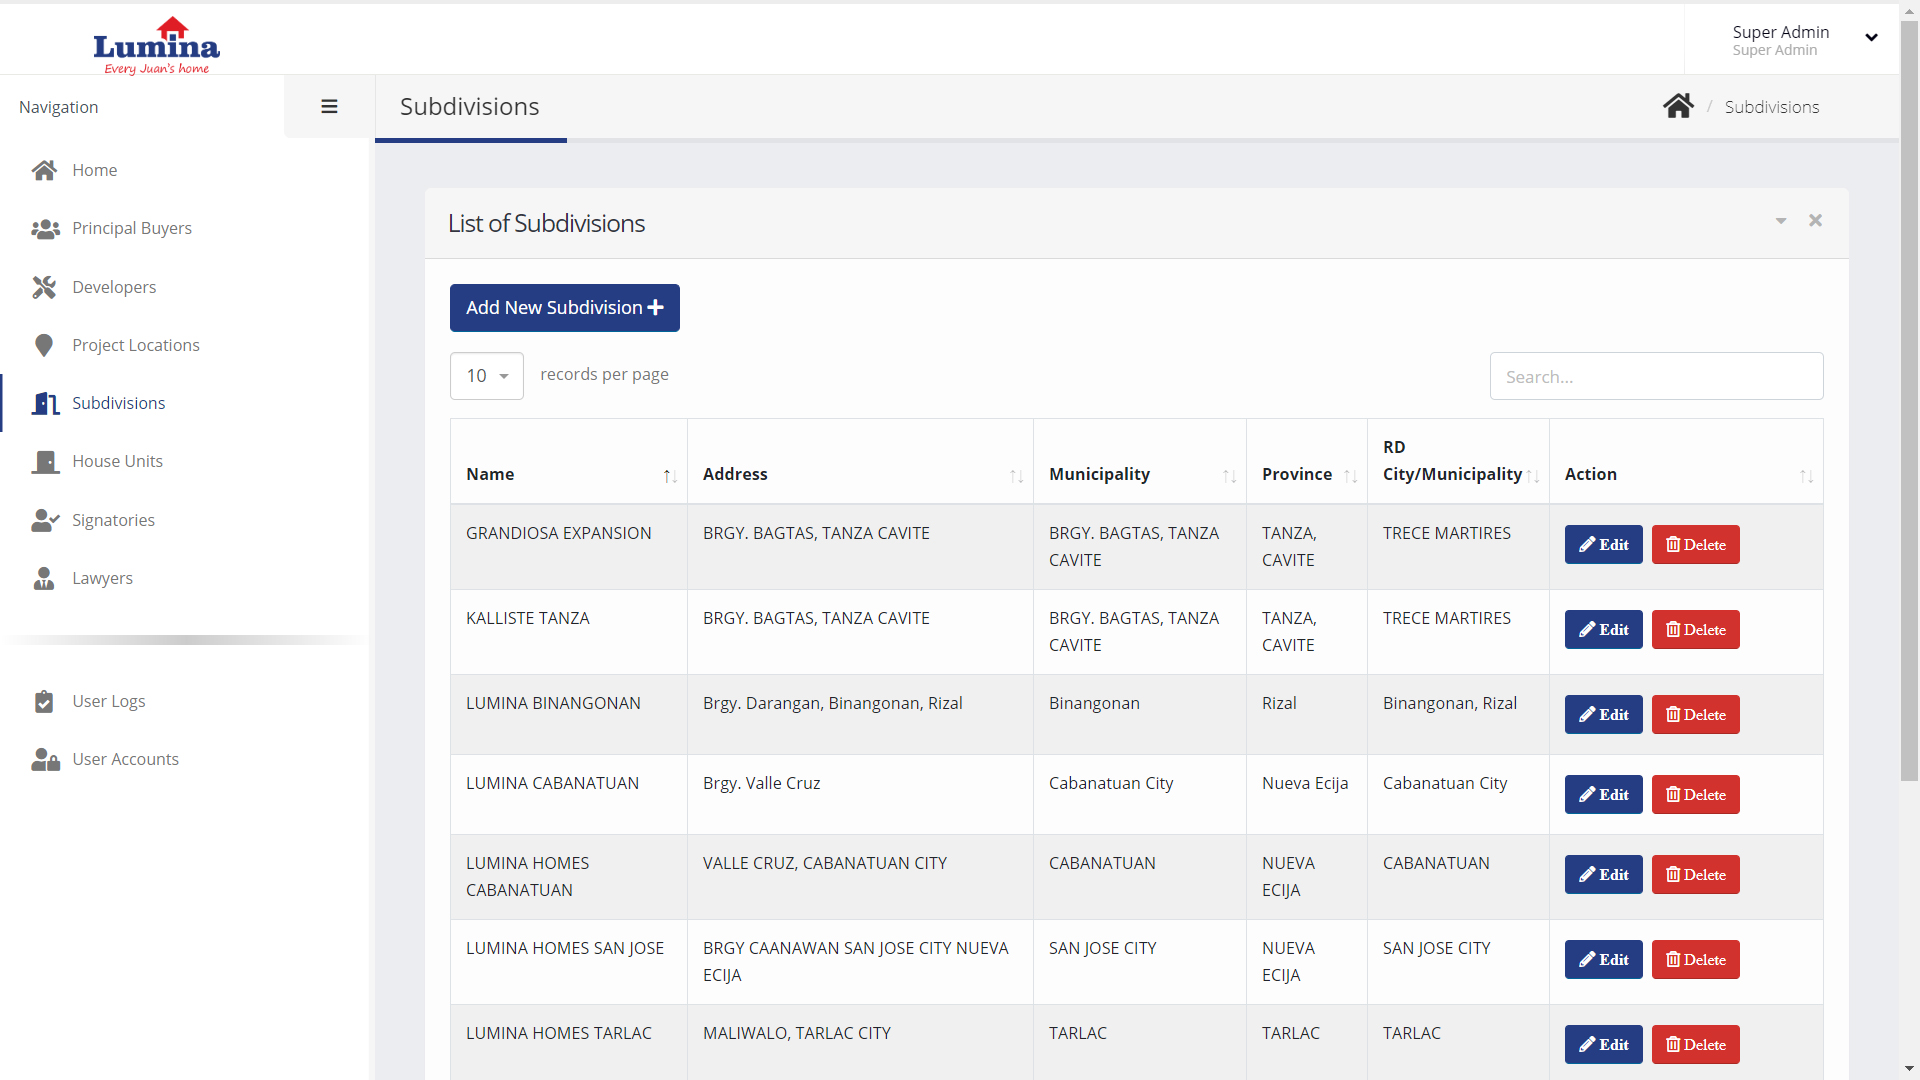Open Project Locations via the pin icon
Screen dimensions: 1920x1080
click(44, 345)
